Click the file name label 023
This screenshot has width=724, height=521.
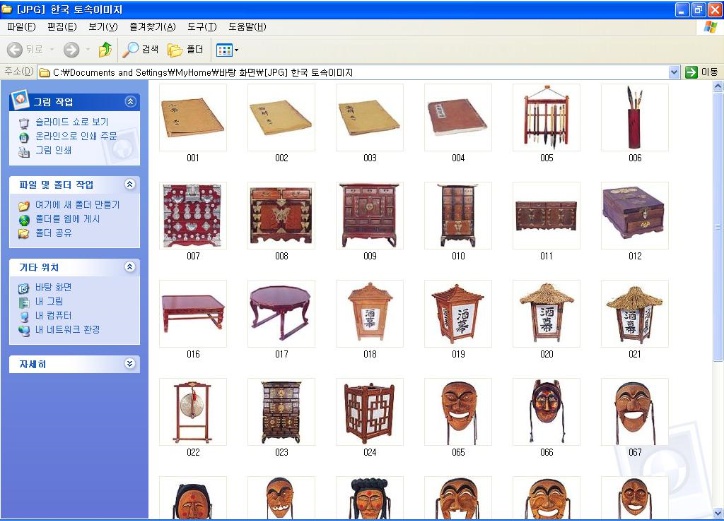click(x=281, y=452)
